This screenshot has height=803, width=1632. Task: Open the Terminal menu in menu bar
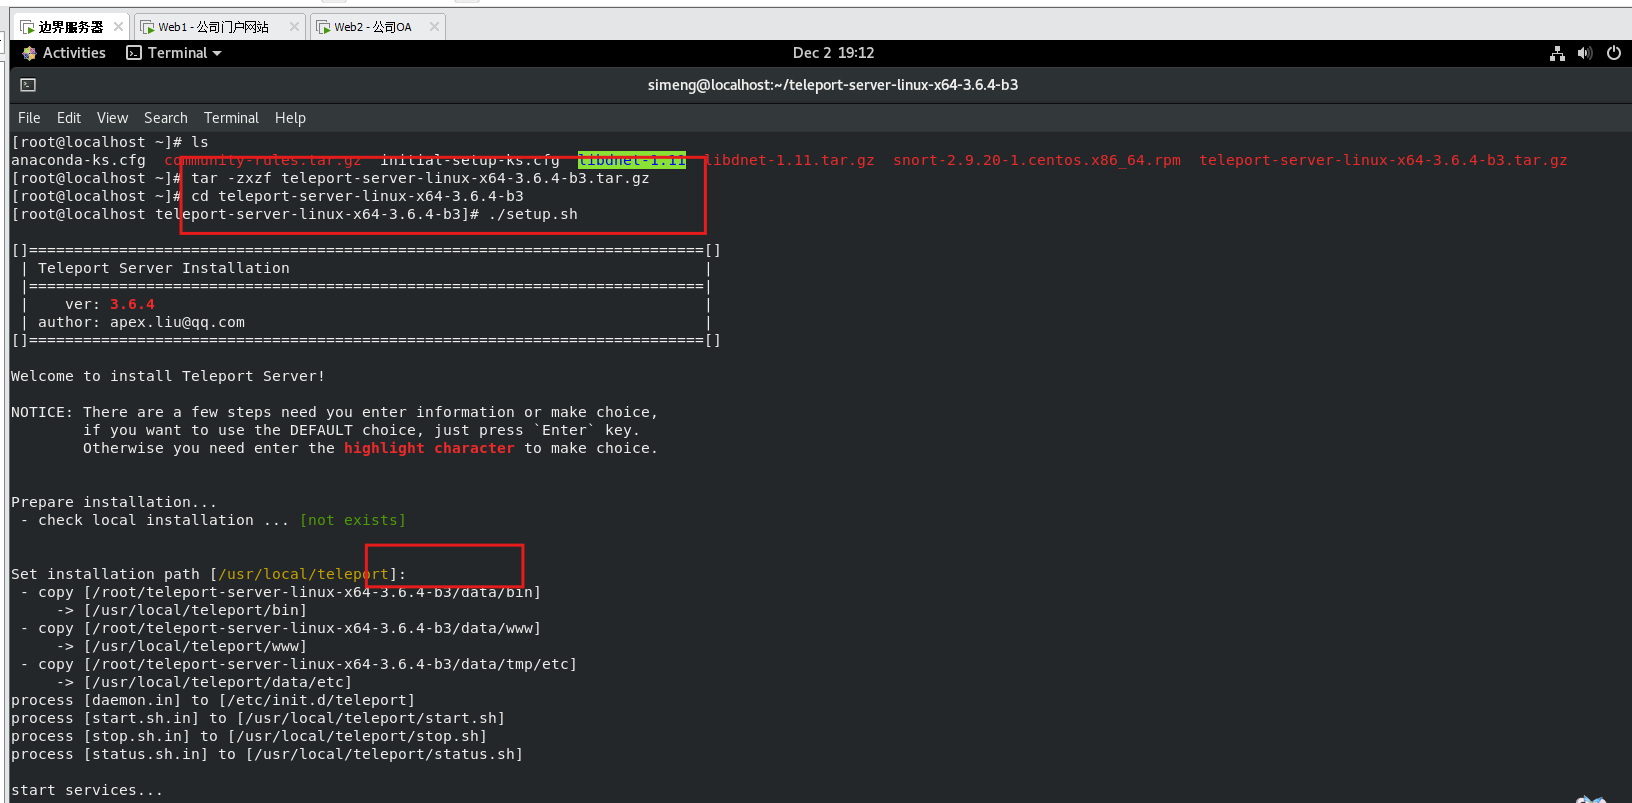(x=231, y=118)
